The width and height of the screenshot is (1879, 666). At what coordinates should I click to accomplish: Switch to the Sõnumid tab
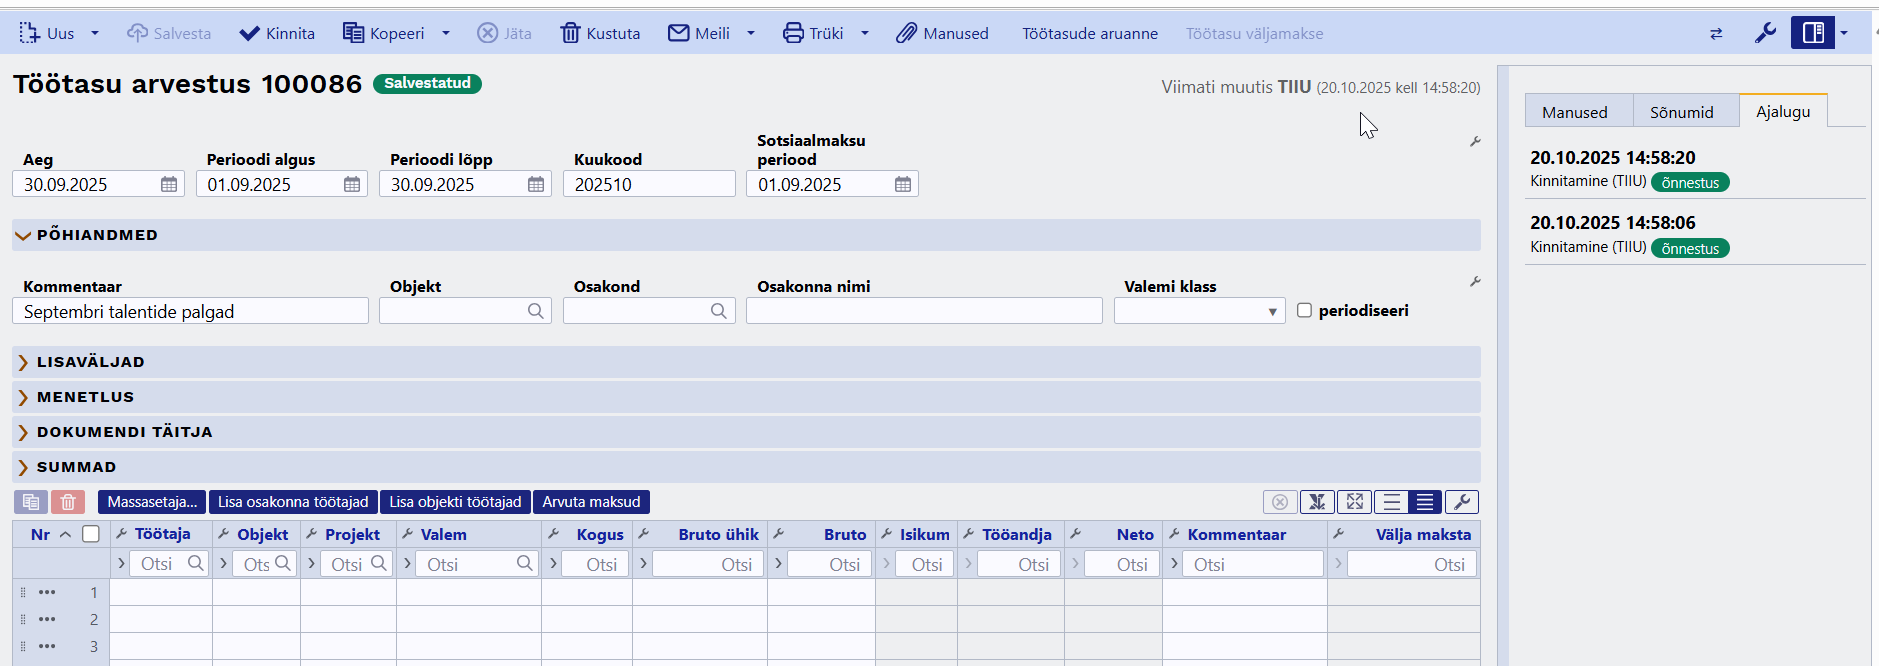click(x=1681, y=112)
